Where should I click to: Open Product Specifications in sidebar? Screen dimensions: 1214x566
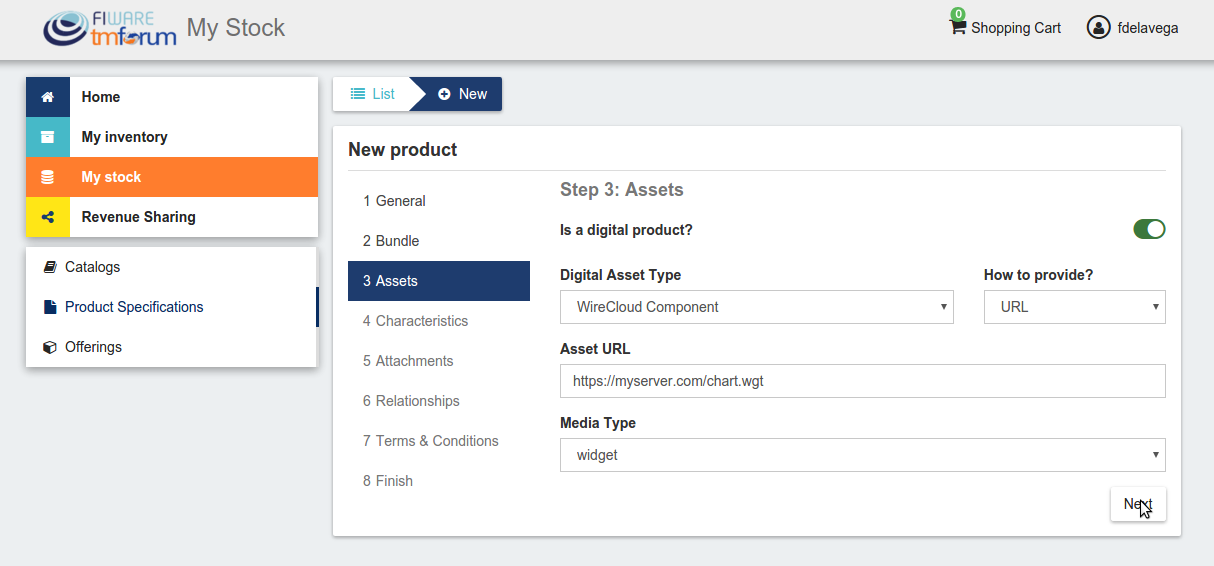(133, 307)
